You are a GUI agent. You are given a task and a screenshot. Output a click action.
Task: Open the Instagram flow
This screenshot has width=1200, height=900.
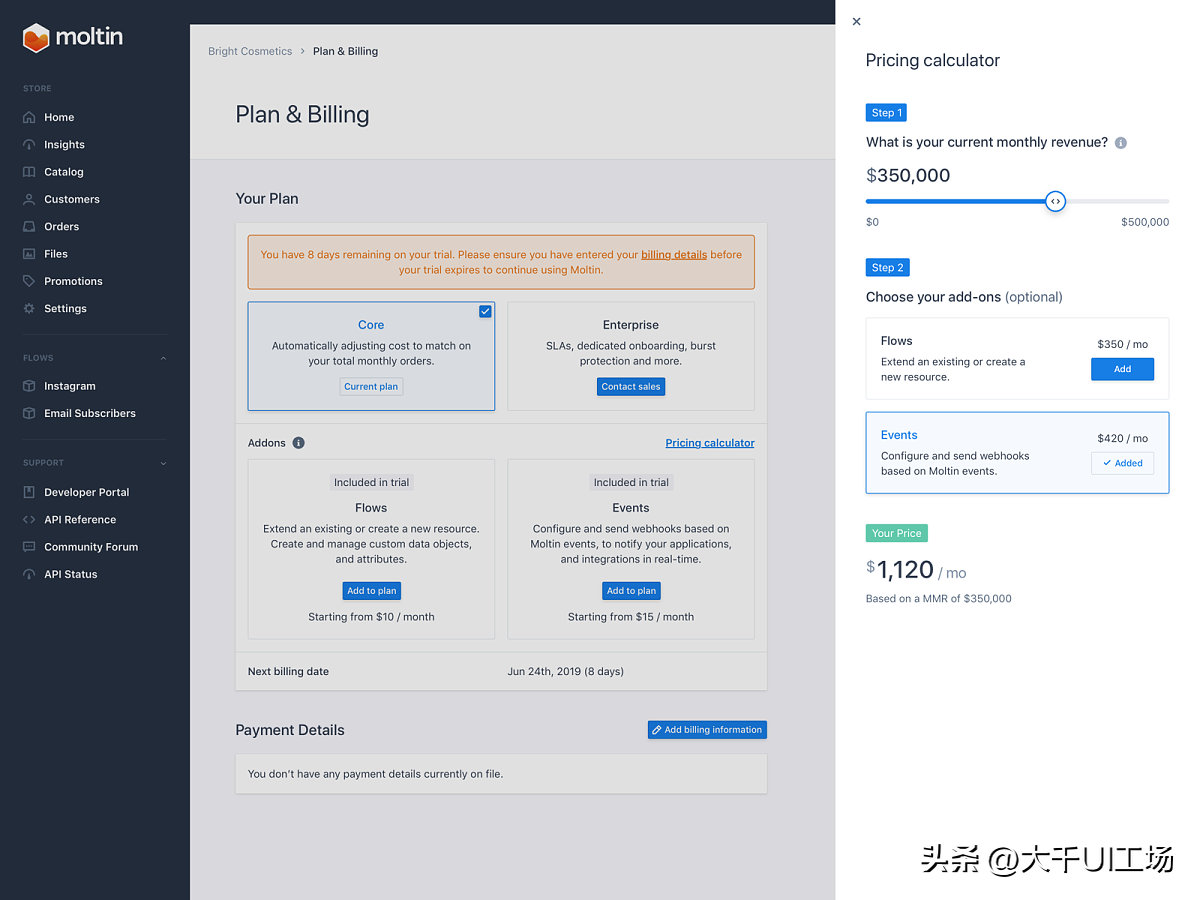coord(70,386)
